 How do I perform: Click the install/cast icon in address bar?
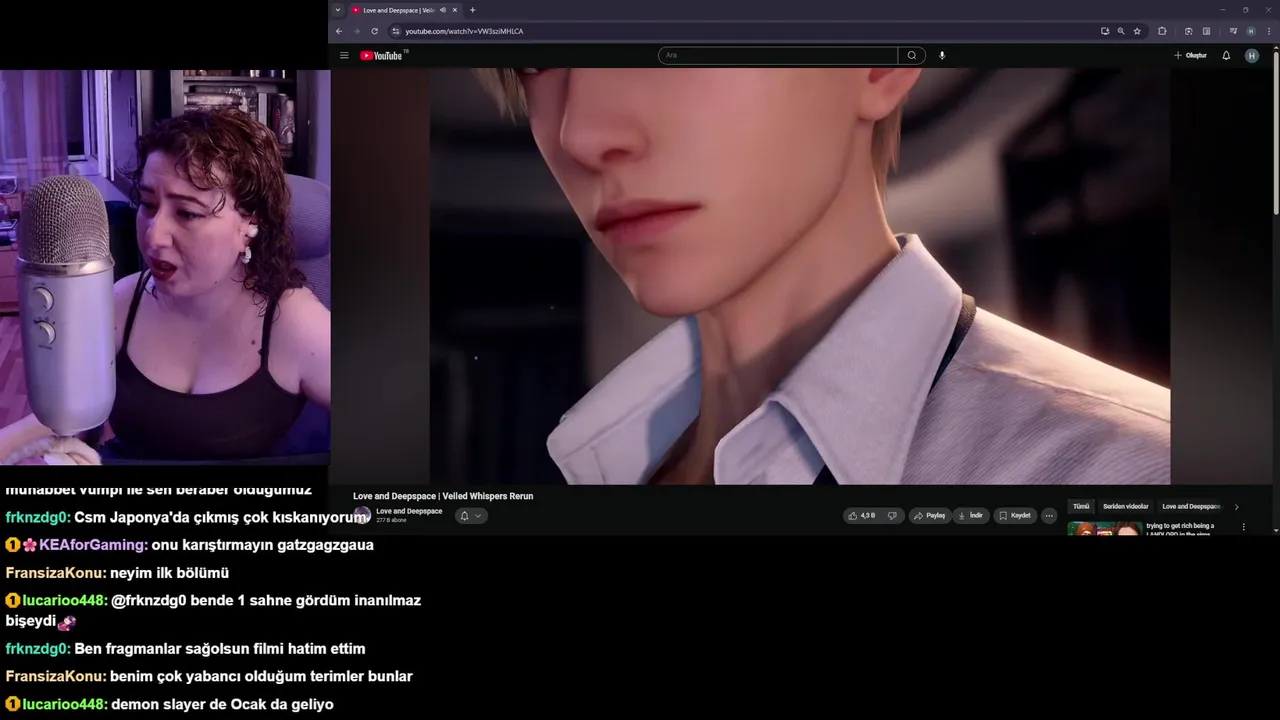click(x=1105, y=31)
